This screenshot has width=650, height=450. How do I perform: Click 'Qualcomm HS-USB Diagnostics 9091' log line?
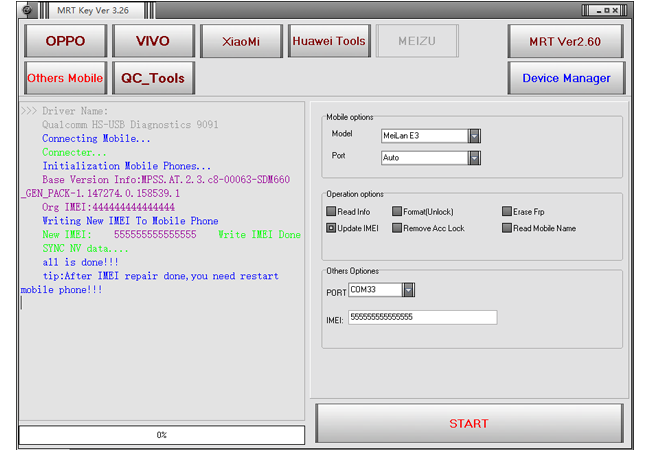pos(130,125)
